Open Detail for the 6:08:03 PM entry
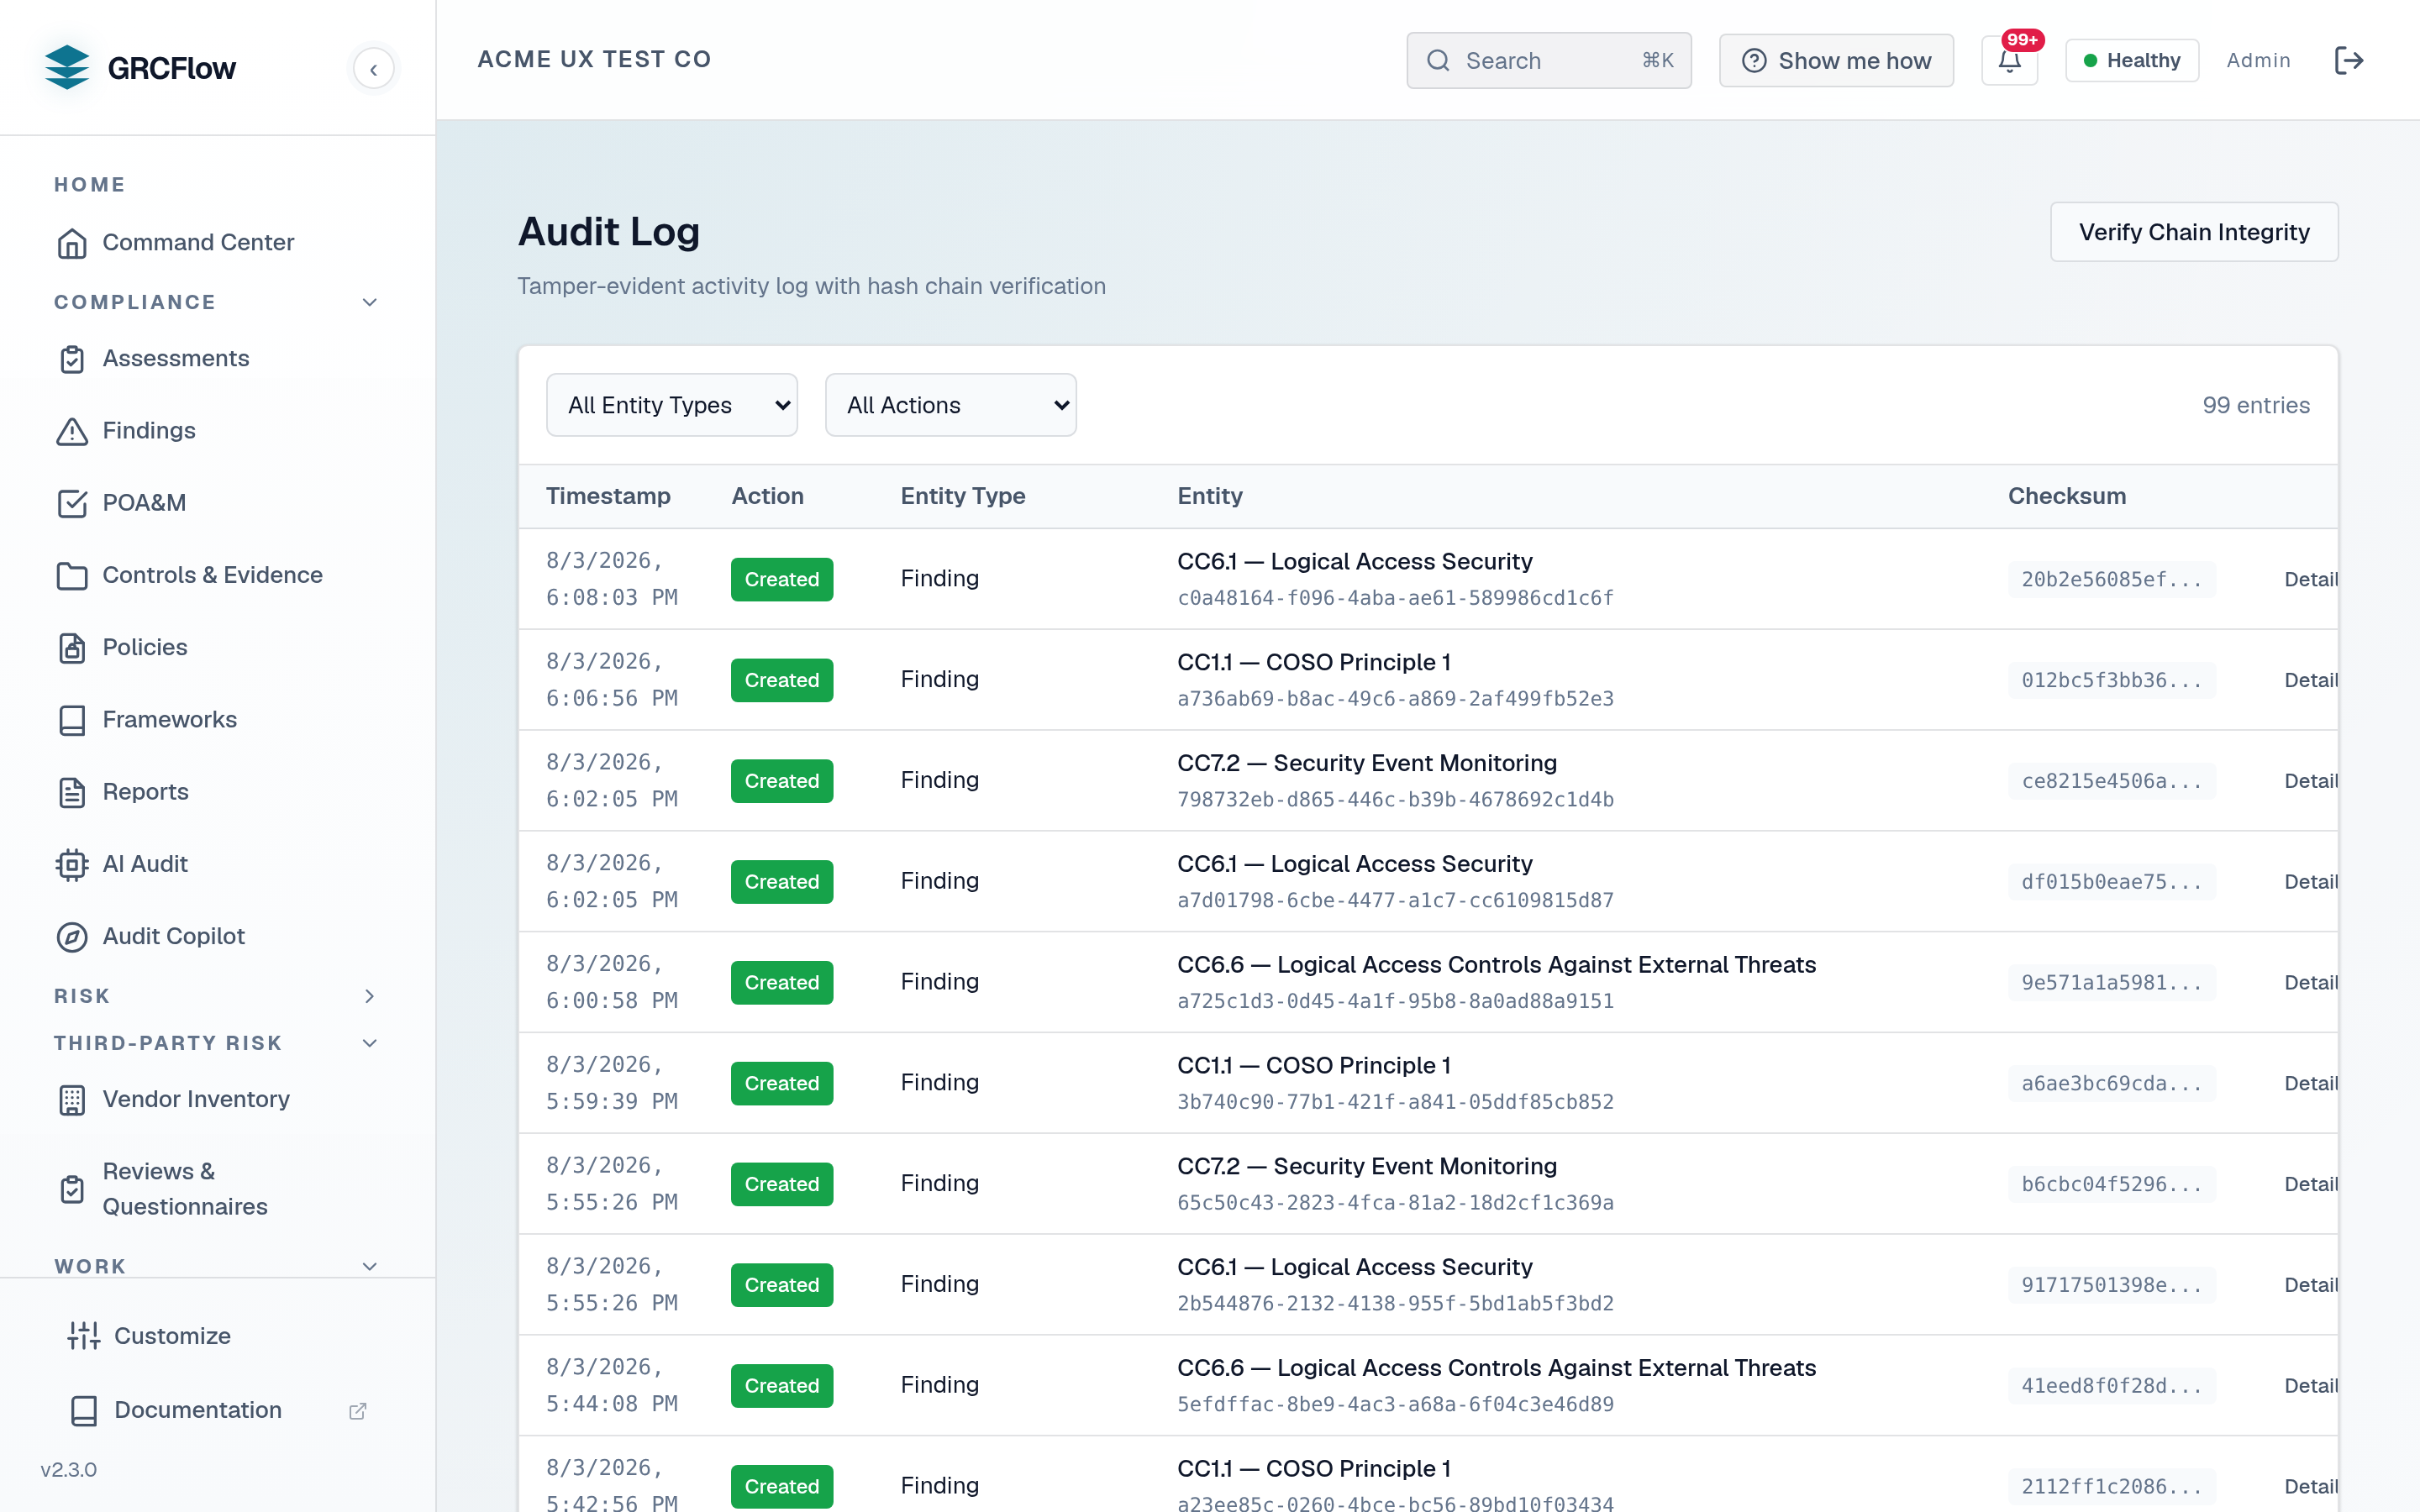 (x=2311, y=579)
